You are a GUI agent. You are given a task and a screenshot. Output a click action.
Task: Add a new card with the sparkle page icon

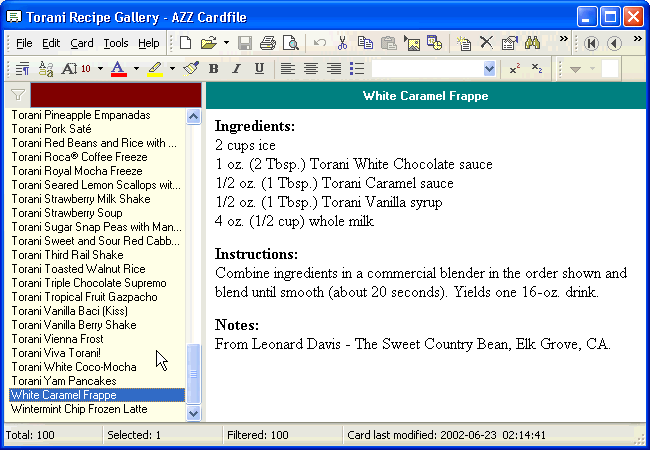(463, 43)
